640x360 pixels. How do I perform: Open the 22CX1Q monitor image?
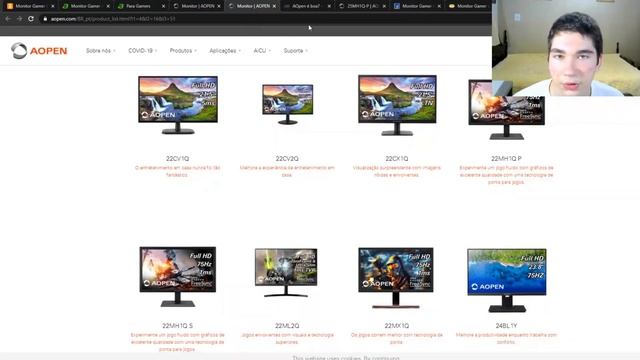(x=397, y=105)
